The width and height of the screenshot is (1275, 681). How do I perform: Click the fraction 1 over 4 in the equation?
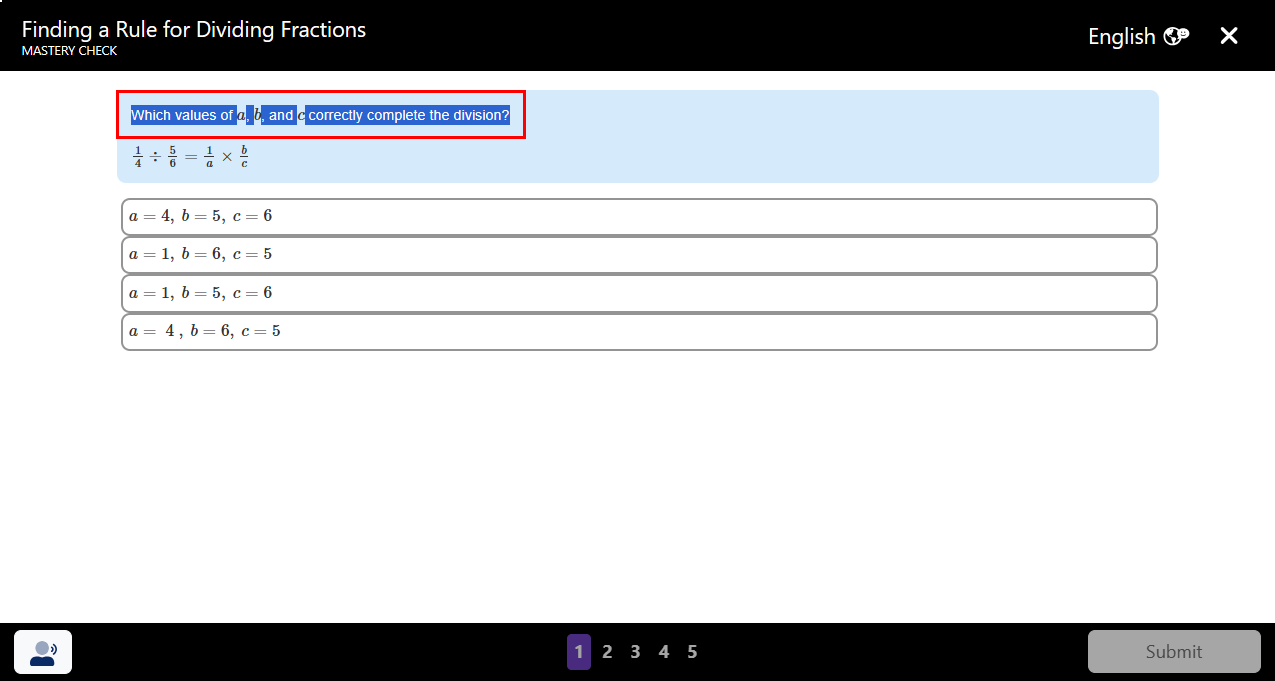point(138,157)
